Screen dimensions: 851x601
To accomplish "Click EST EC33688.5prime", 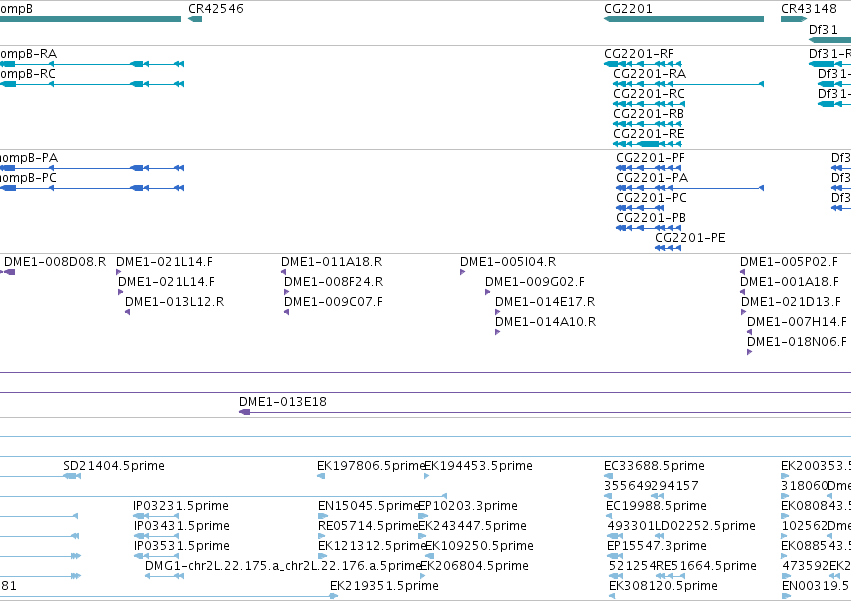I will click(x=655, y=466).
